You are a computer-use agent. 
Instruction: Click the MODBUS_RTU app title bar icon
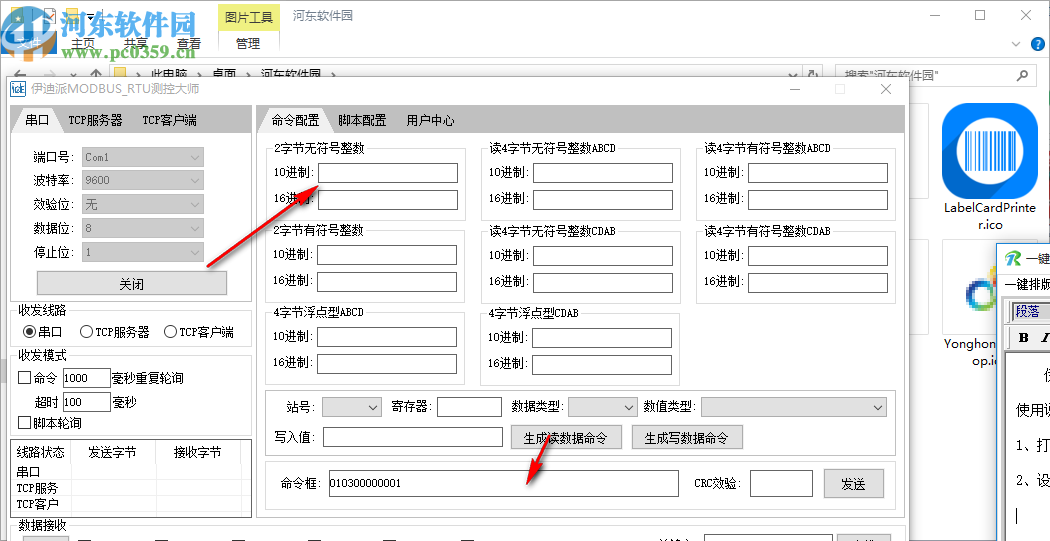click(x=18, y=89)
